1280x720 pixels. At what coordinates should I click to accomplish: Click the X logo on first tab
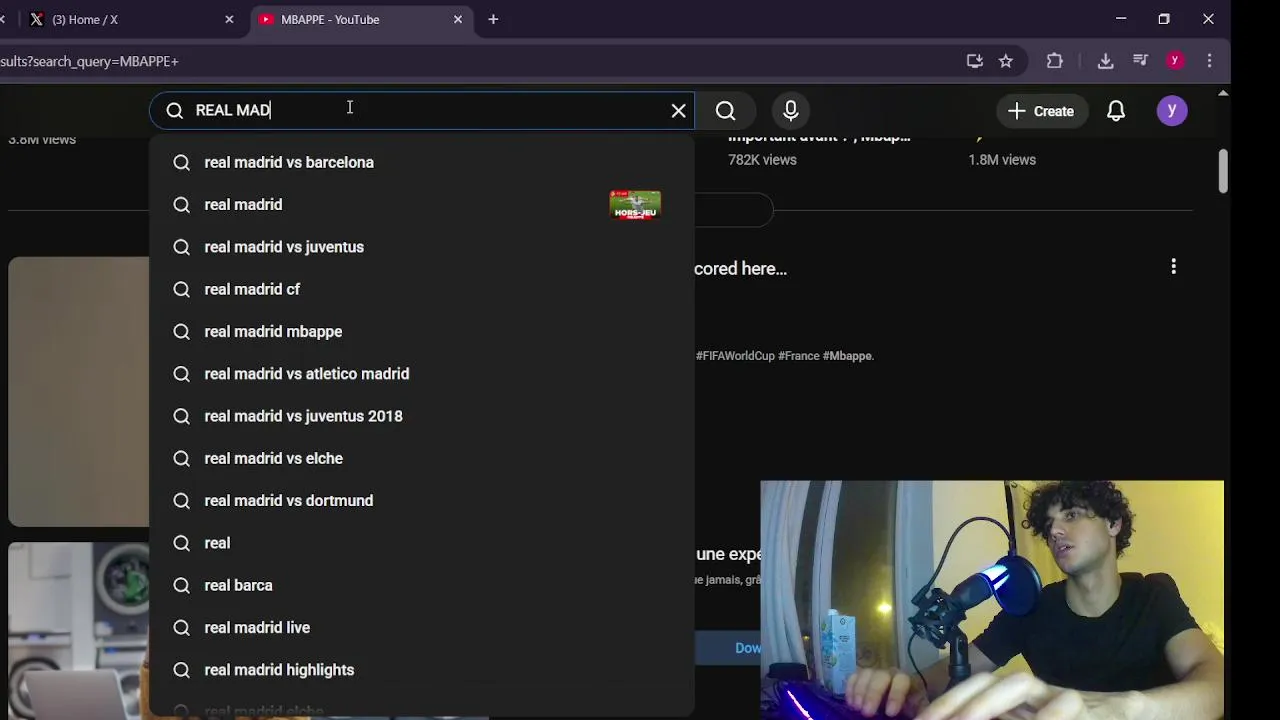coord(37,19)
